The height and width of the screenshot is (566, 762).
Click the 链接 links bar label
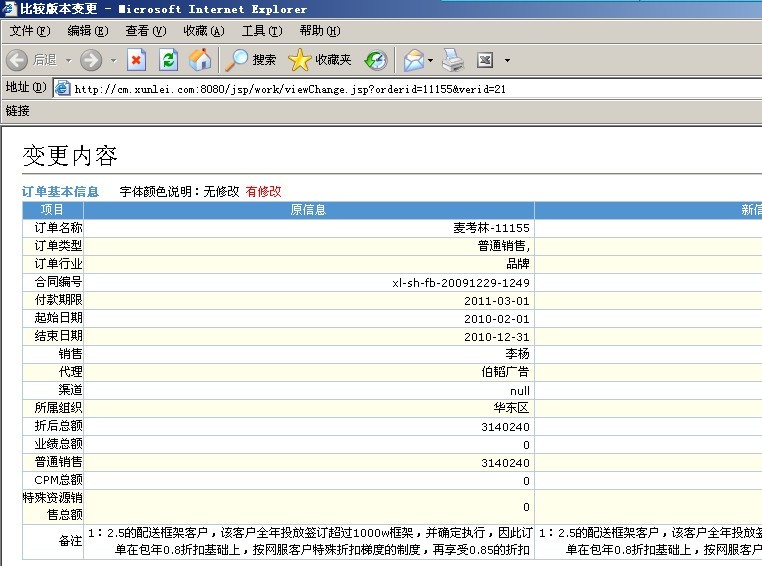pos(17,111)
